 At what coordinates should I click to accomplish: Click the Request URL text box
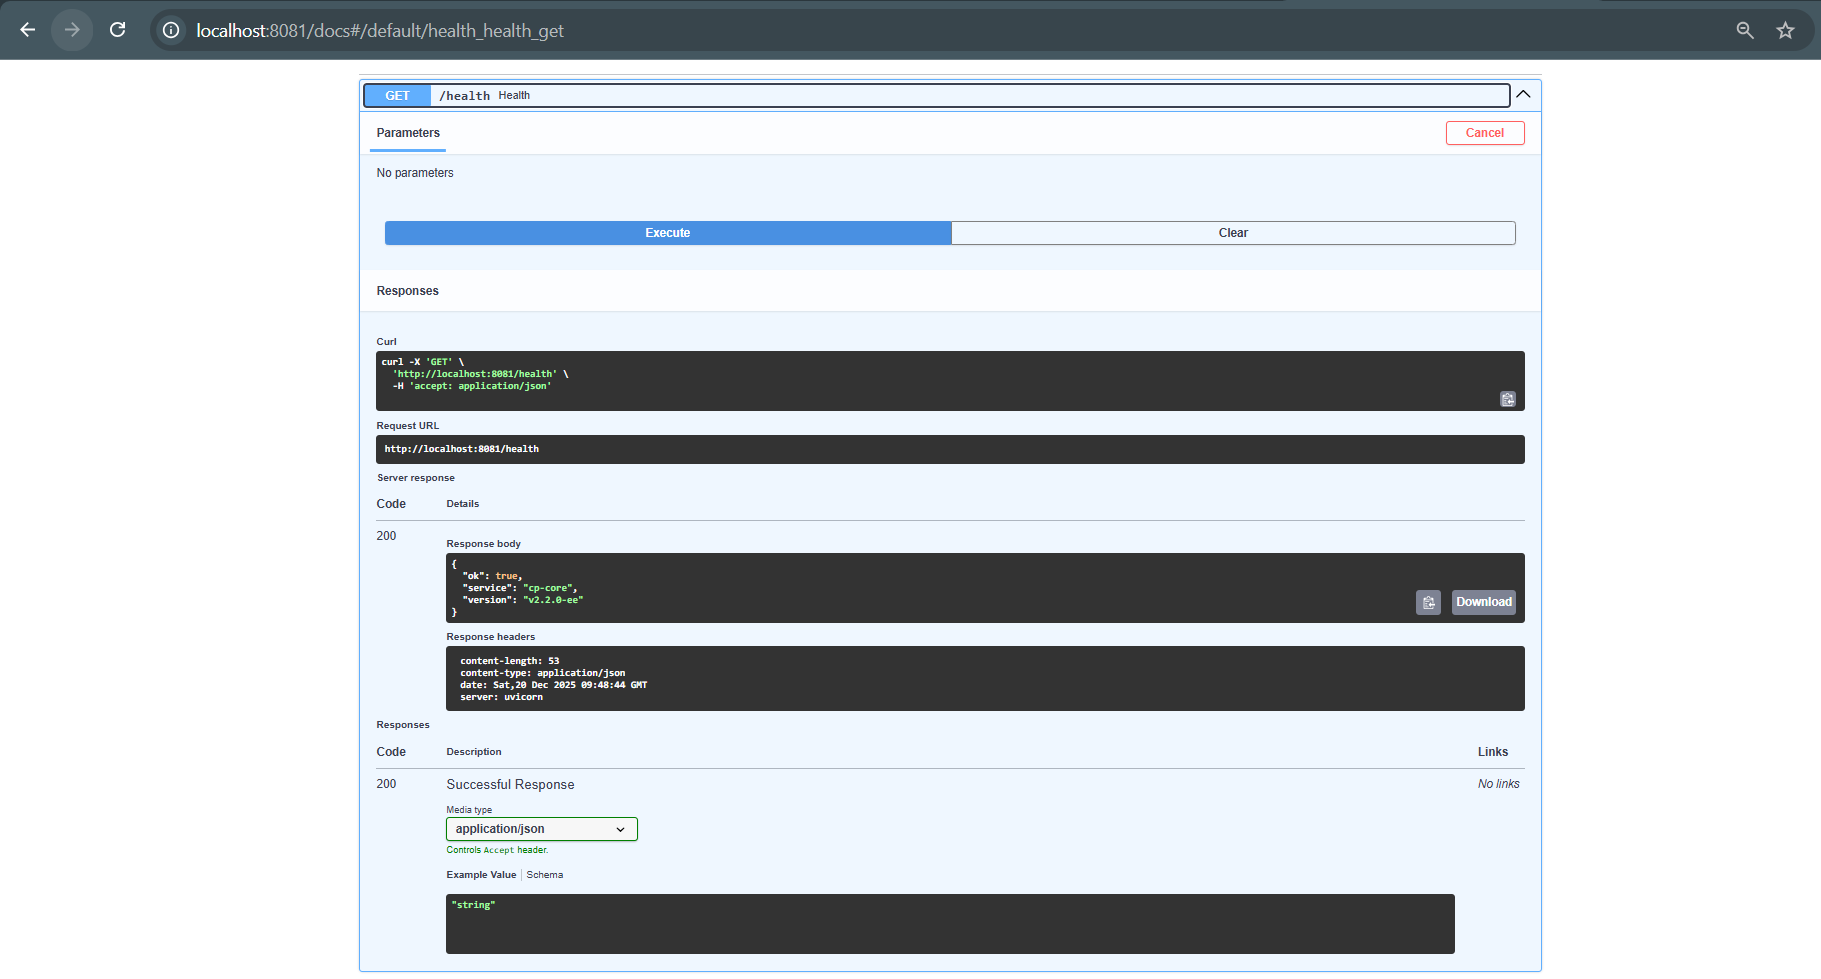pos(950,449)
